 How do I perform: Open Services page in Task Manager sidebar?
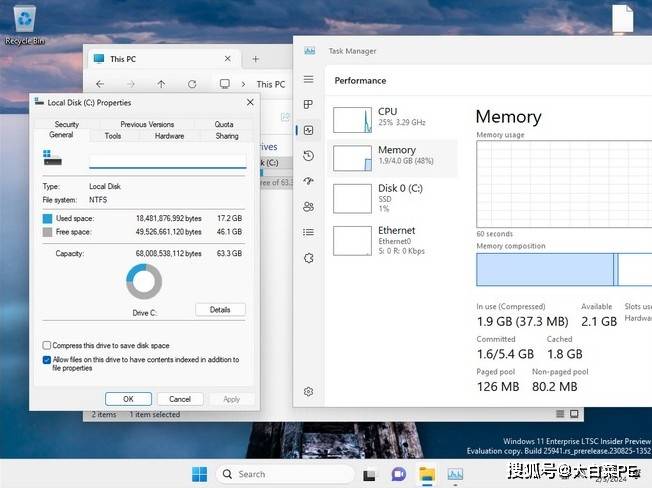[x=309, y=258]
